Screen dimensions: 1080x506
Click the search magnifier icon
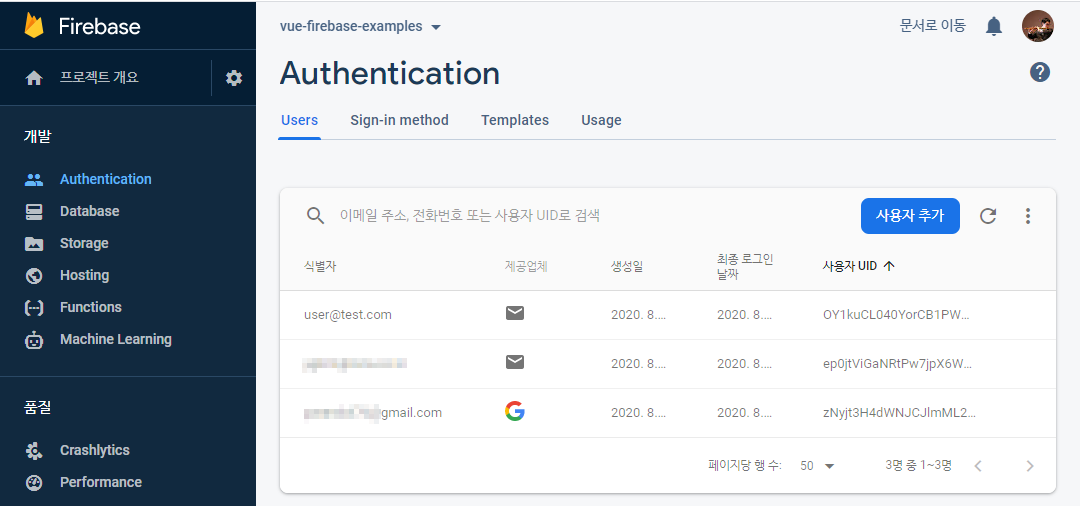pos(315,216)
